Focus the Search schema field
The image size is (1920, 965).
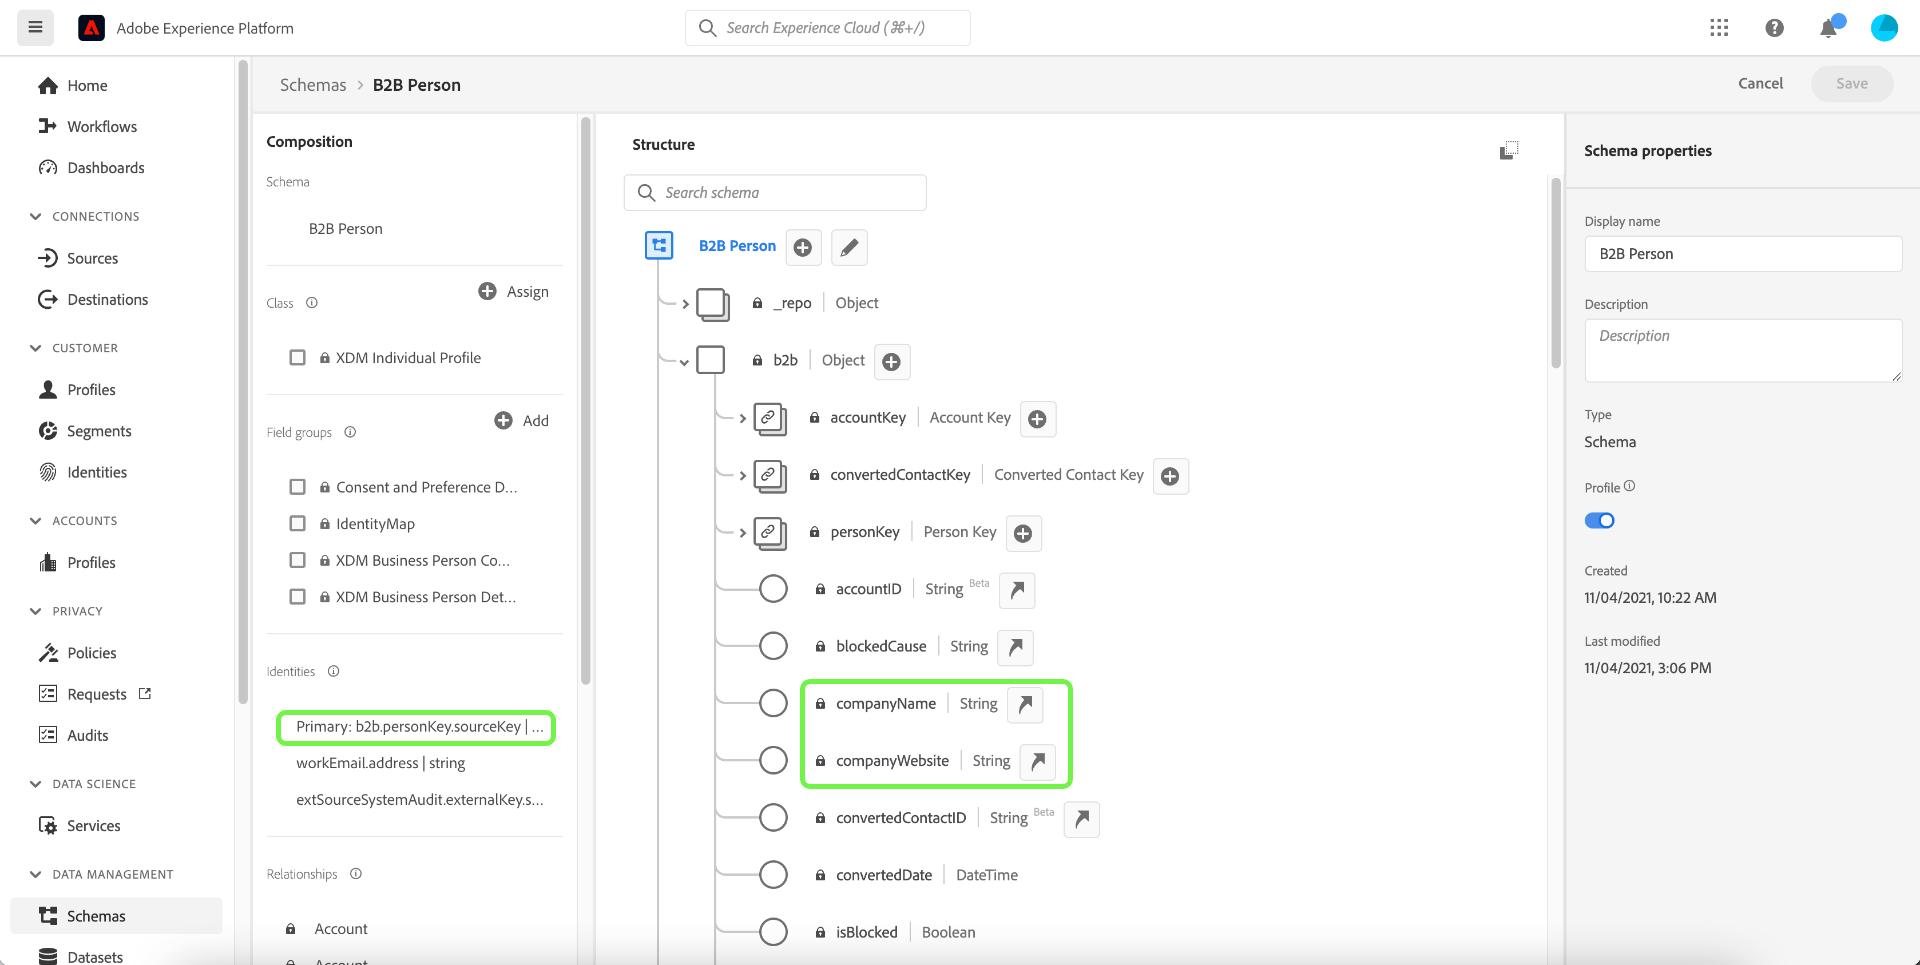tap(775, 193)
